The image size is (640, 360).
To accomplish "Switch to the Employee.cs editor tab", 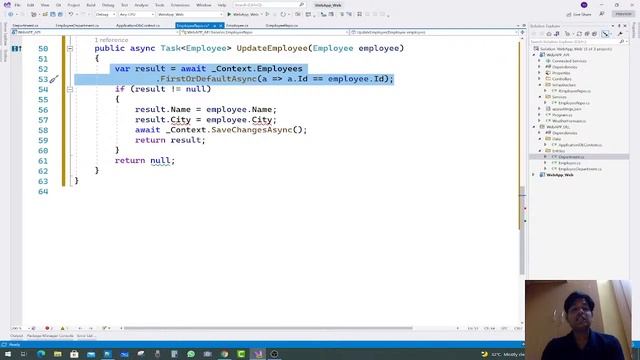I will pyautogui.click(x=237, y=25).
